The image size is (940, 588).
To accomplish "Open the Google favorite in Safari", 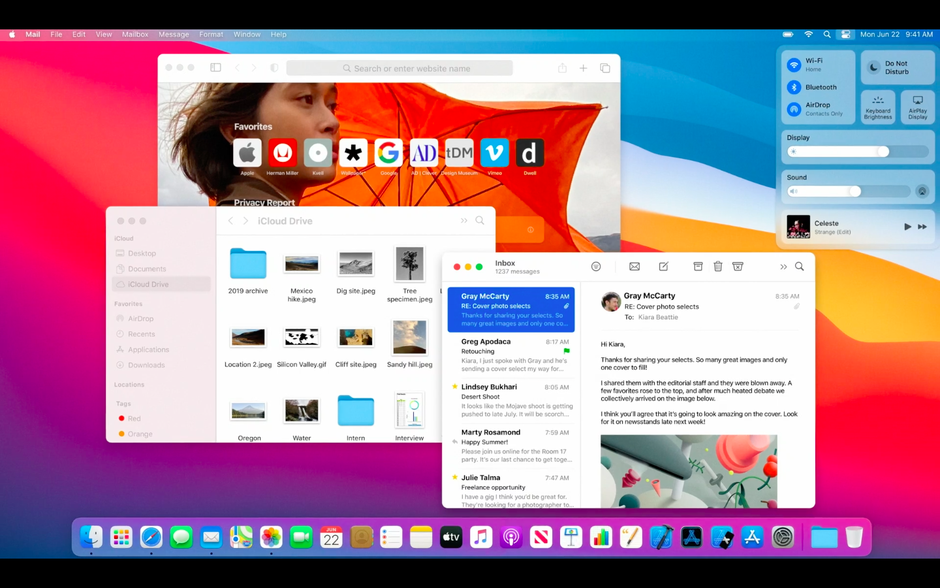I will (x=388, y=154).
